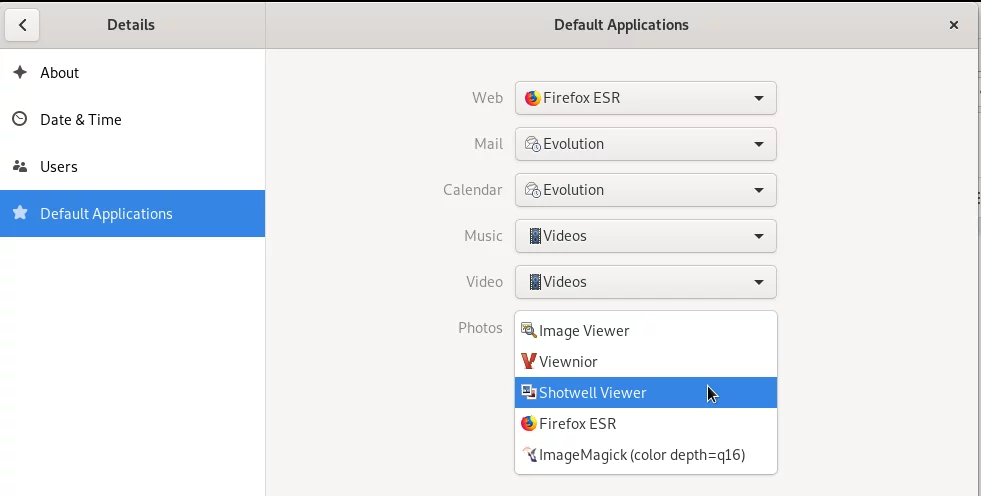The width and height of the screenshot is (981, 496).
Task: Click the Web field label
Action: pos(487,98)
